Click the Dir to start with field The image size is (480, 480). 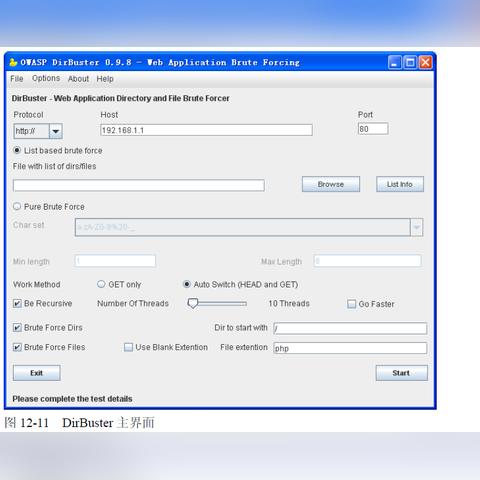click(x=350, y=328)
